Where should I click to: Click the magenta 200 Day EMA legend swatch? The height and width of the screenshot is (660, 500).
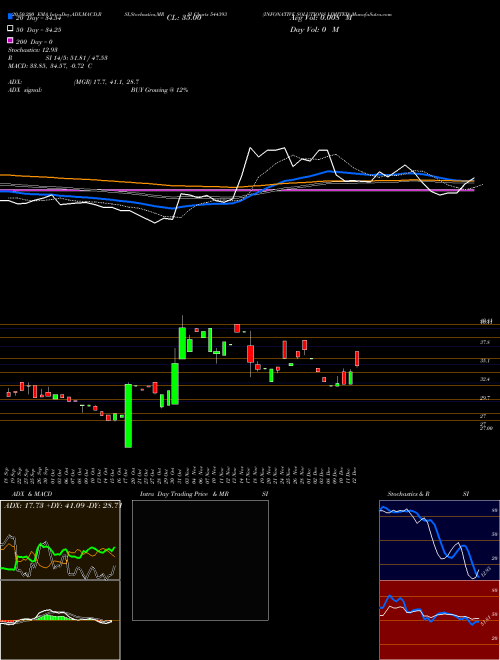click(10, 40)
